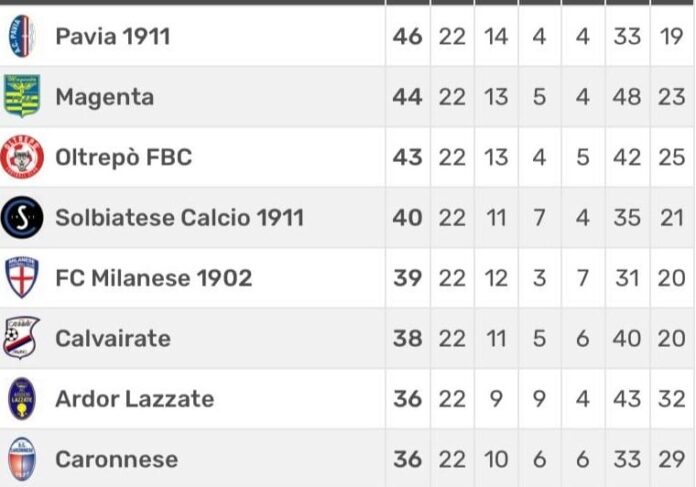
Task: Select the Caronnese team crest
Action: [22, 459]
